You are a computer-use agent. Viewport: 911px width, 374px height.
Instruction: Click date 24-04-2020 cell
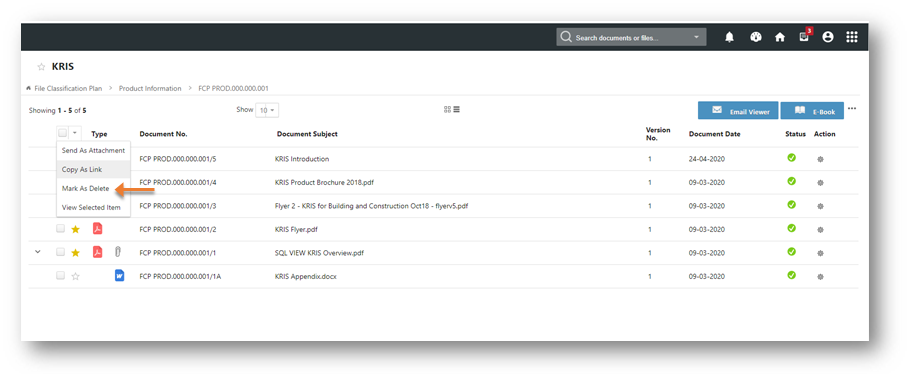707,159
